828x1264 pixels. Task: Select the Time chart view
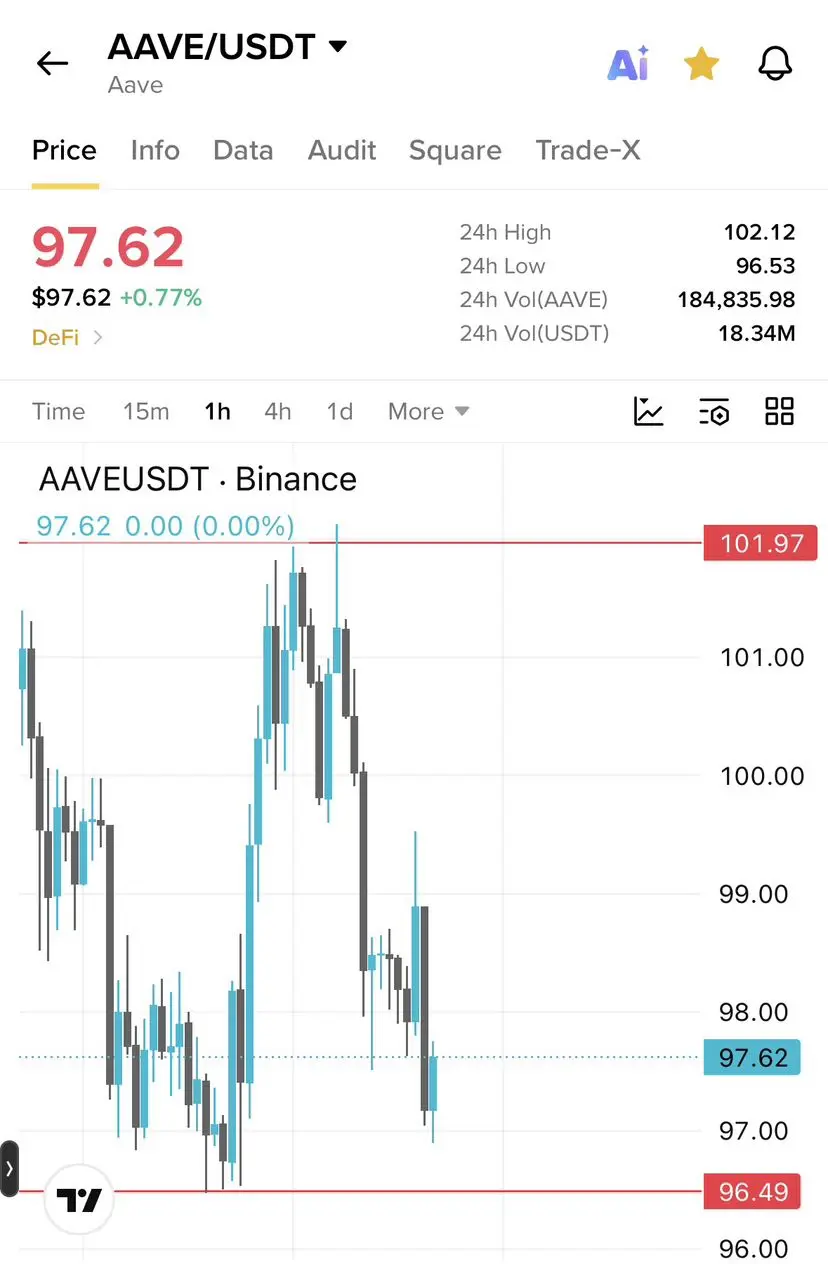[x=58, y=411]
